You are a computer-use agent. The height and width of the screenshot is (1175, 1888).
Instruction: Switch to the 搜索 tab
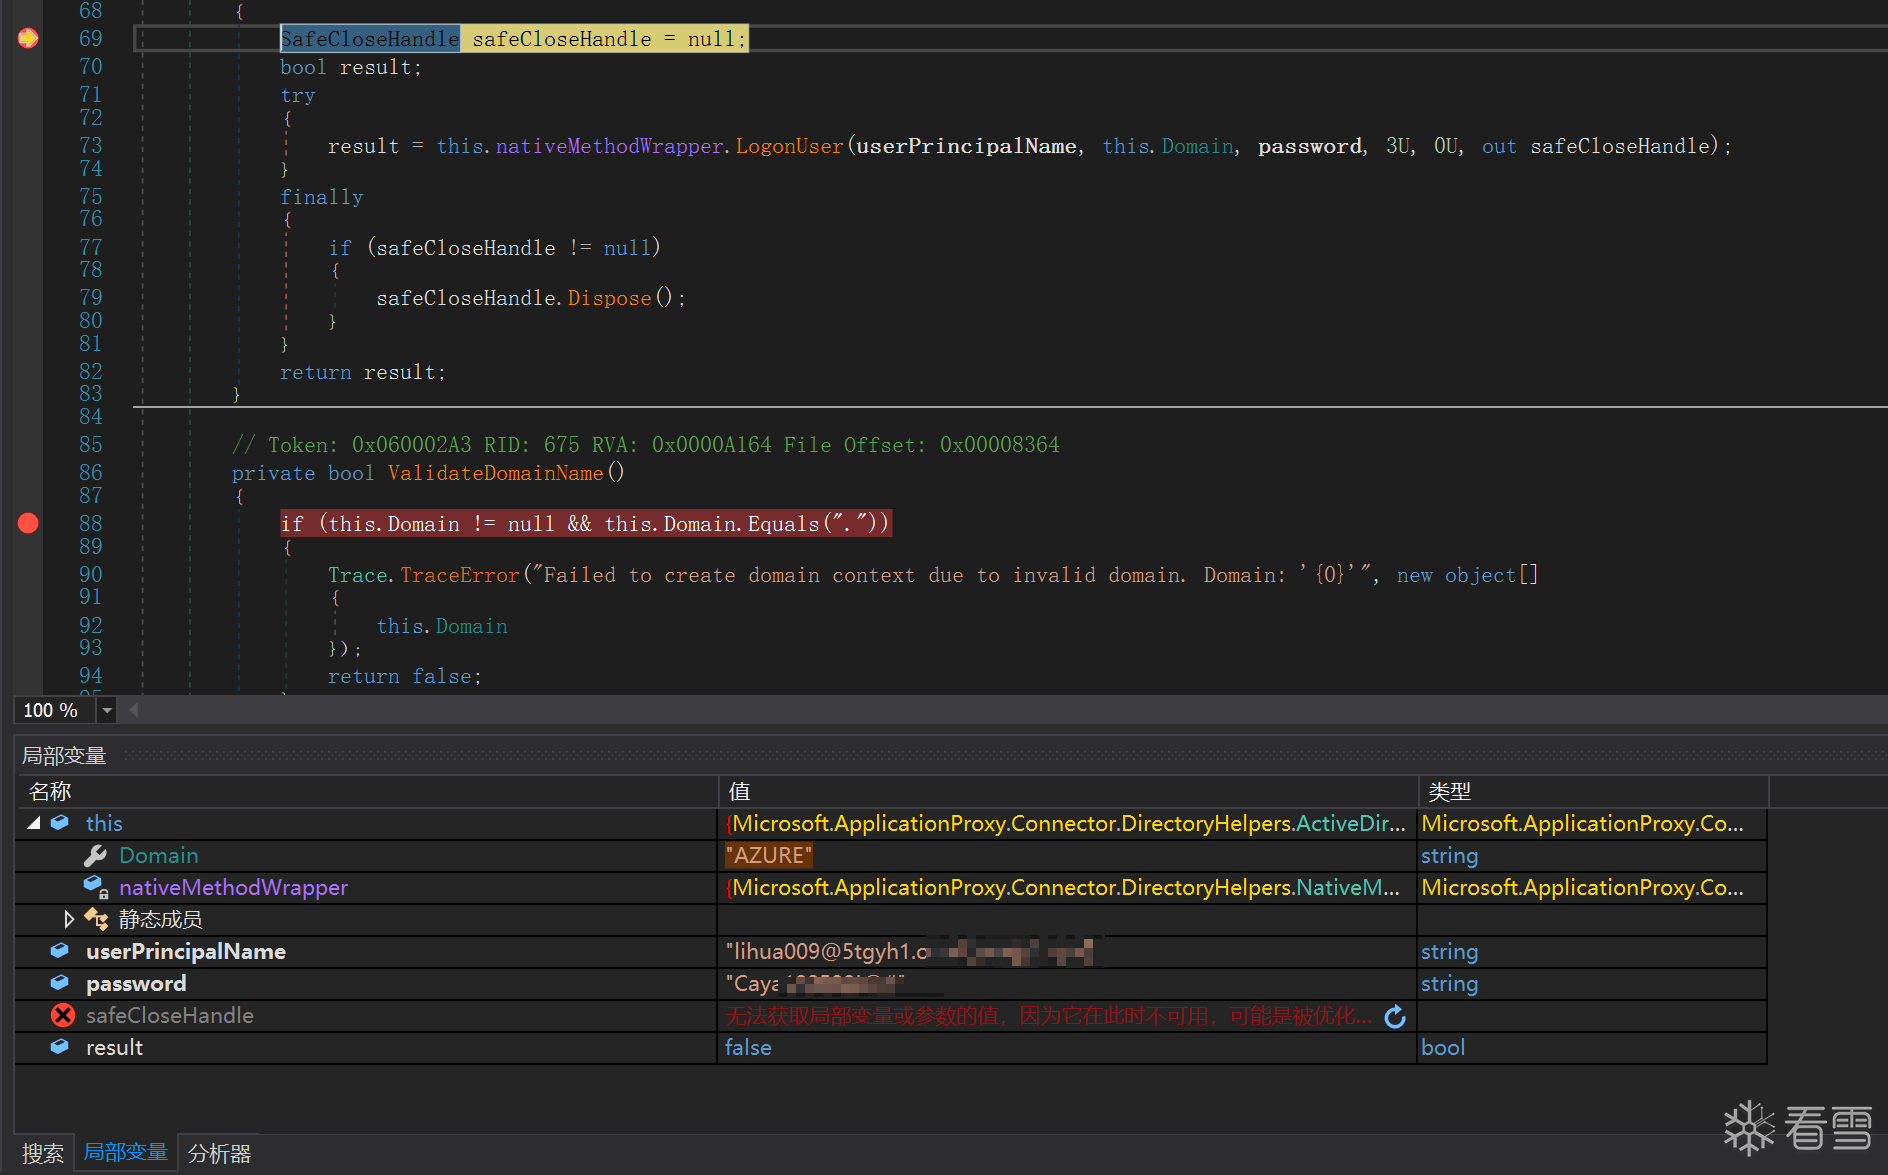click(43, 1153)
